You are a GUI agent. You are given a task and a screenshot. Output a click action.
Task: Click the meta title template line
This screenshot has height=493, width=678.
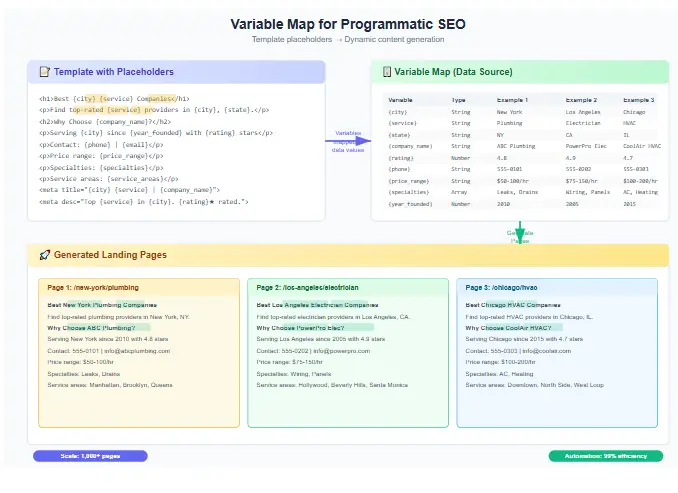pos(129,190)
